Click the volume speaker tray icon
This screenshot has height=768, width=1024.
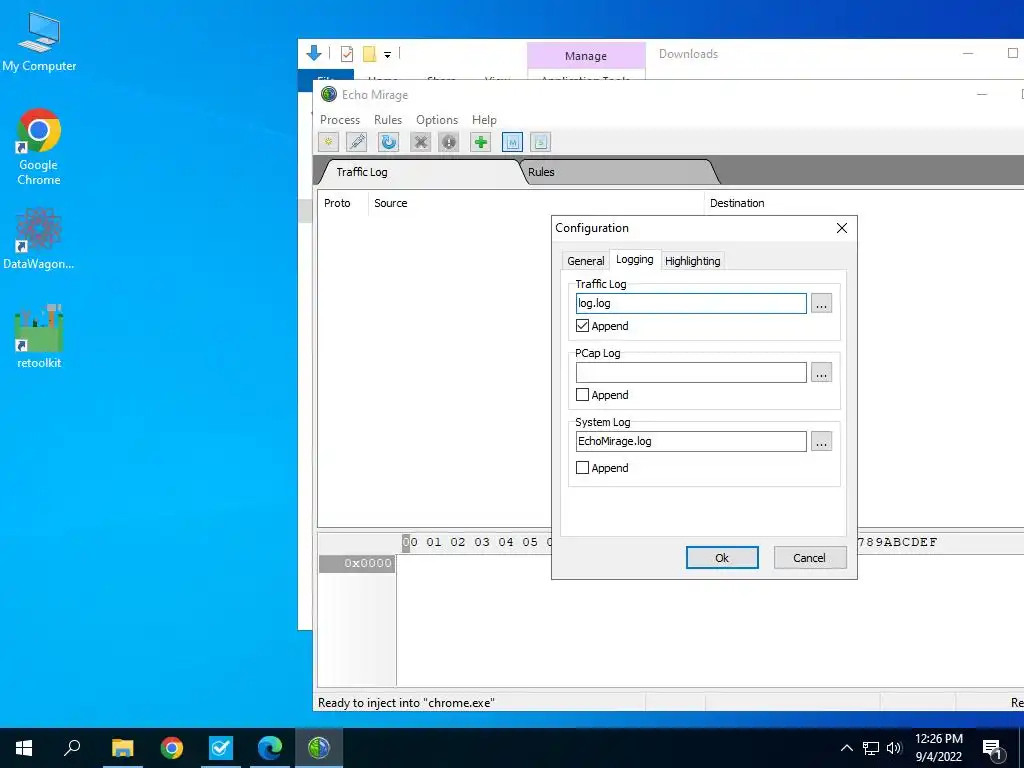[894, 748]
